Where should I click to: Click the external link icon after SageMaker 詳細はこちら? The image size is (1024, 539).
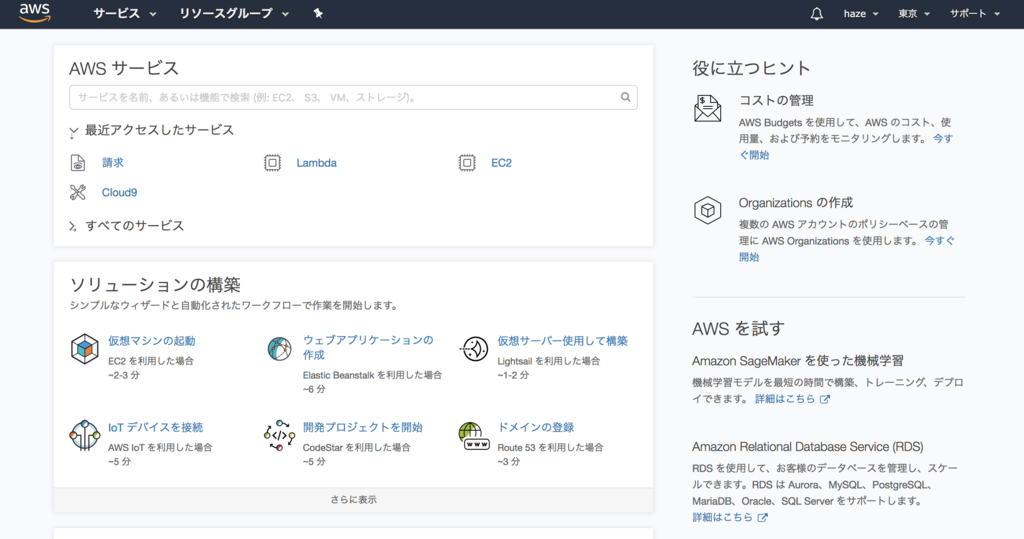coord(825,399)
